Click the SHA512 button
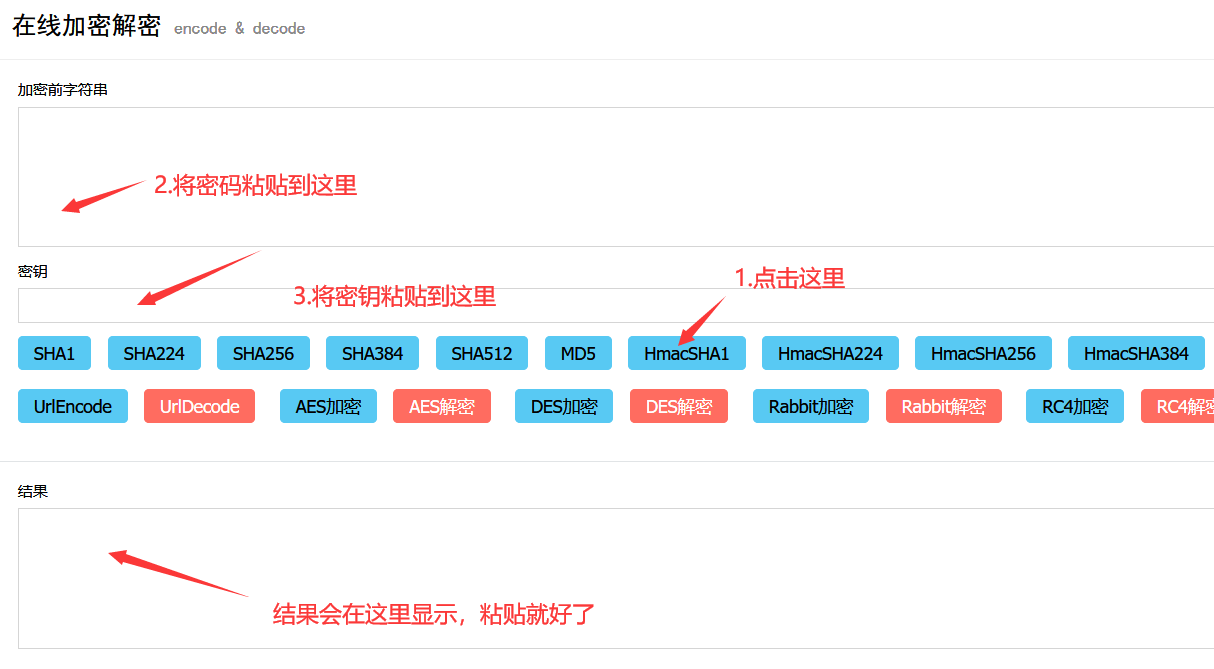The width and height of the screenshot is (1214, 669). click(x=481, y=353)
